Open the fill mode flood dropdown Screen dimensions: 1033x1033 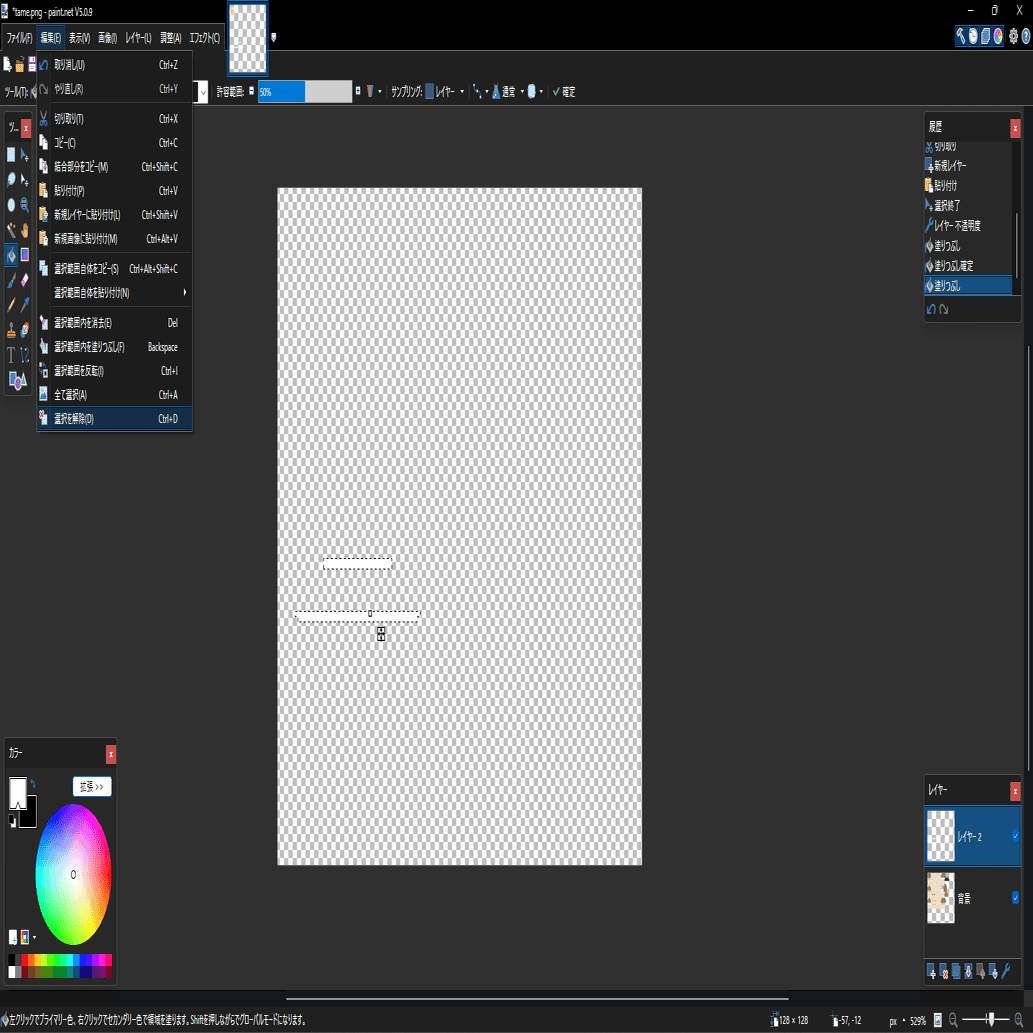(x=373, y=92)
